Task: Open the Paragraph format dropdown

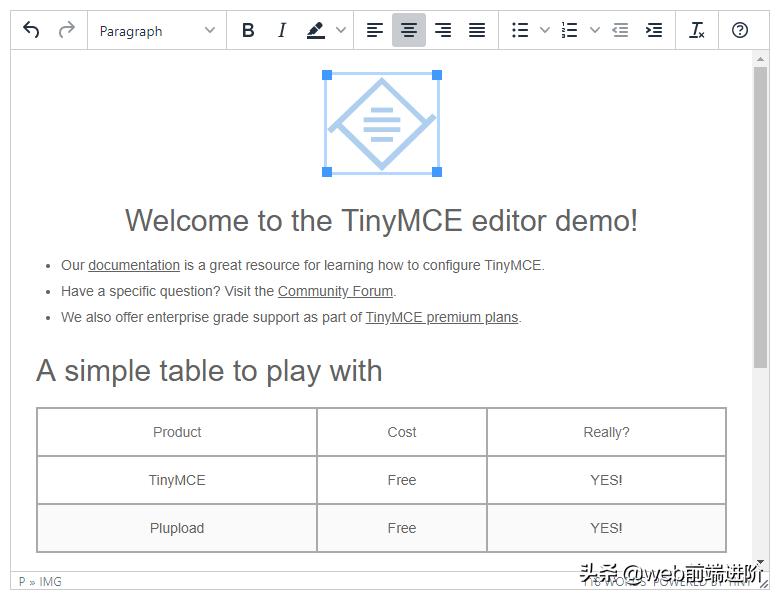Action: 157,31
